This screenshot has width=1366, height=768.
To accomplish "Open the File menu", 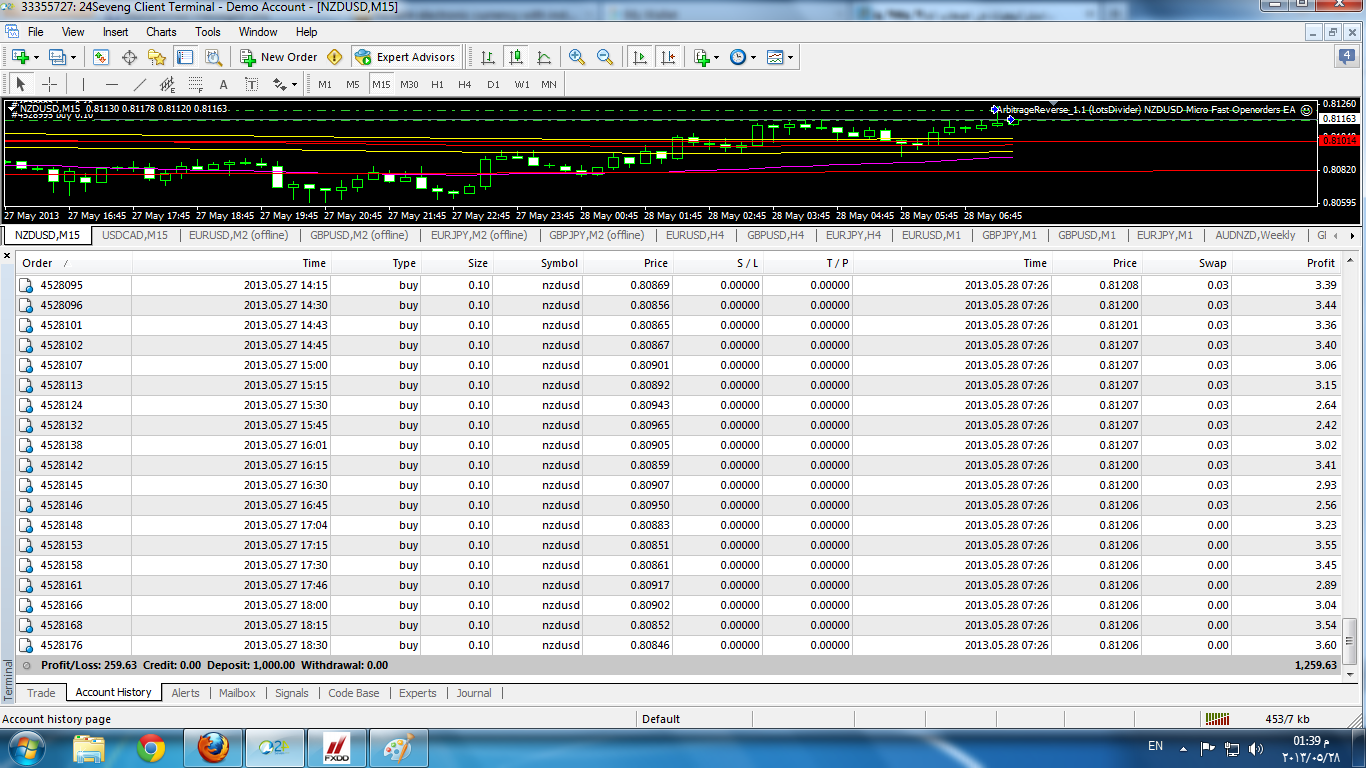I will [x=35, y=32].
